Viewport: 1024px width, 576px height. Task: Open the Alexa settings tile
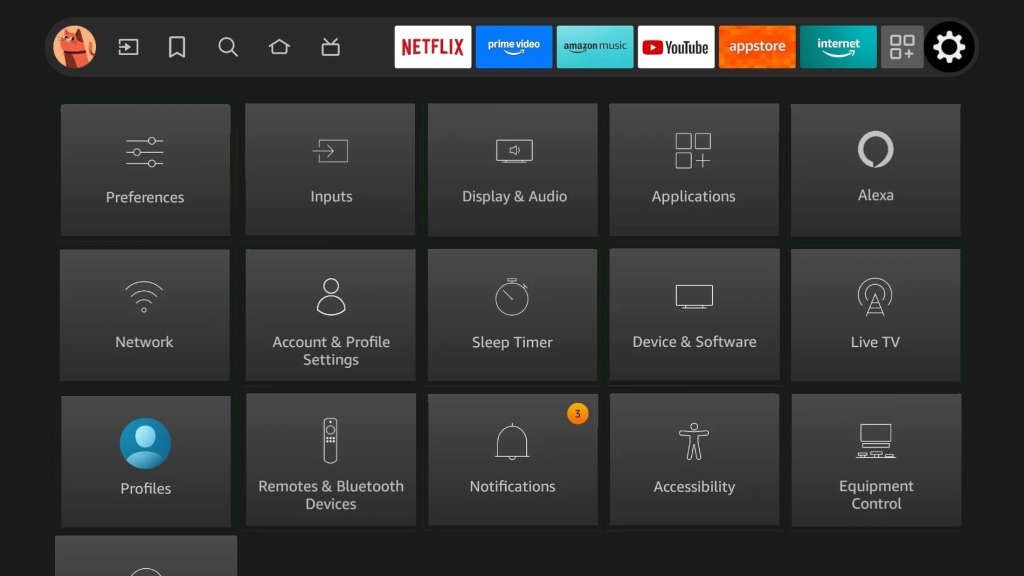(876, 170)
